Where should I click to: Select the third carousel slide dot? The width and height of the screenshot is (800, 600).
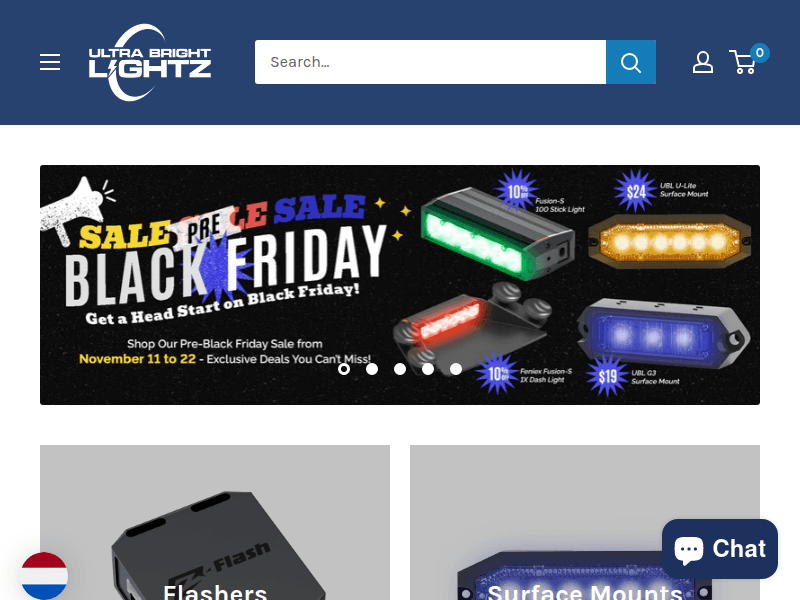400,369
